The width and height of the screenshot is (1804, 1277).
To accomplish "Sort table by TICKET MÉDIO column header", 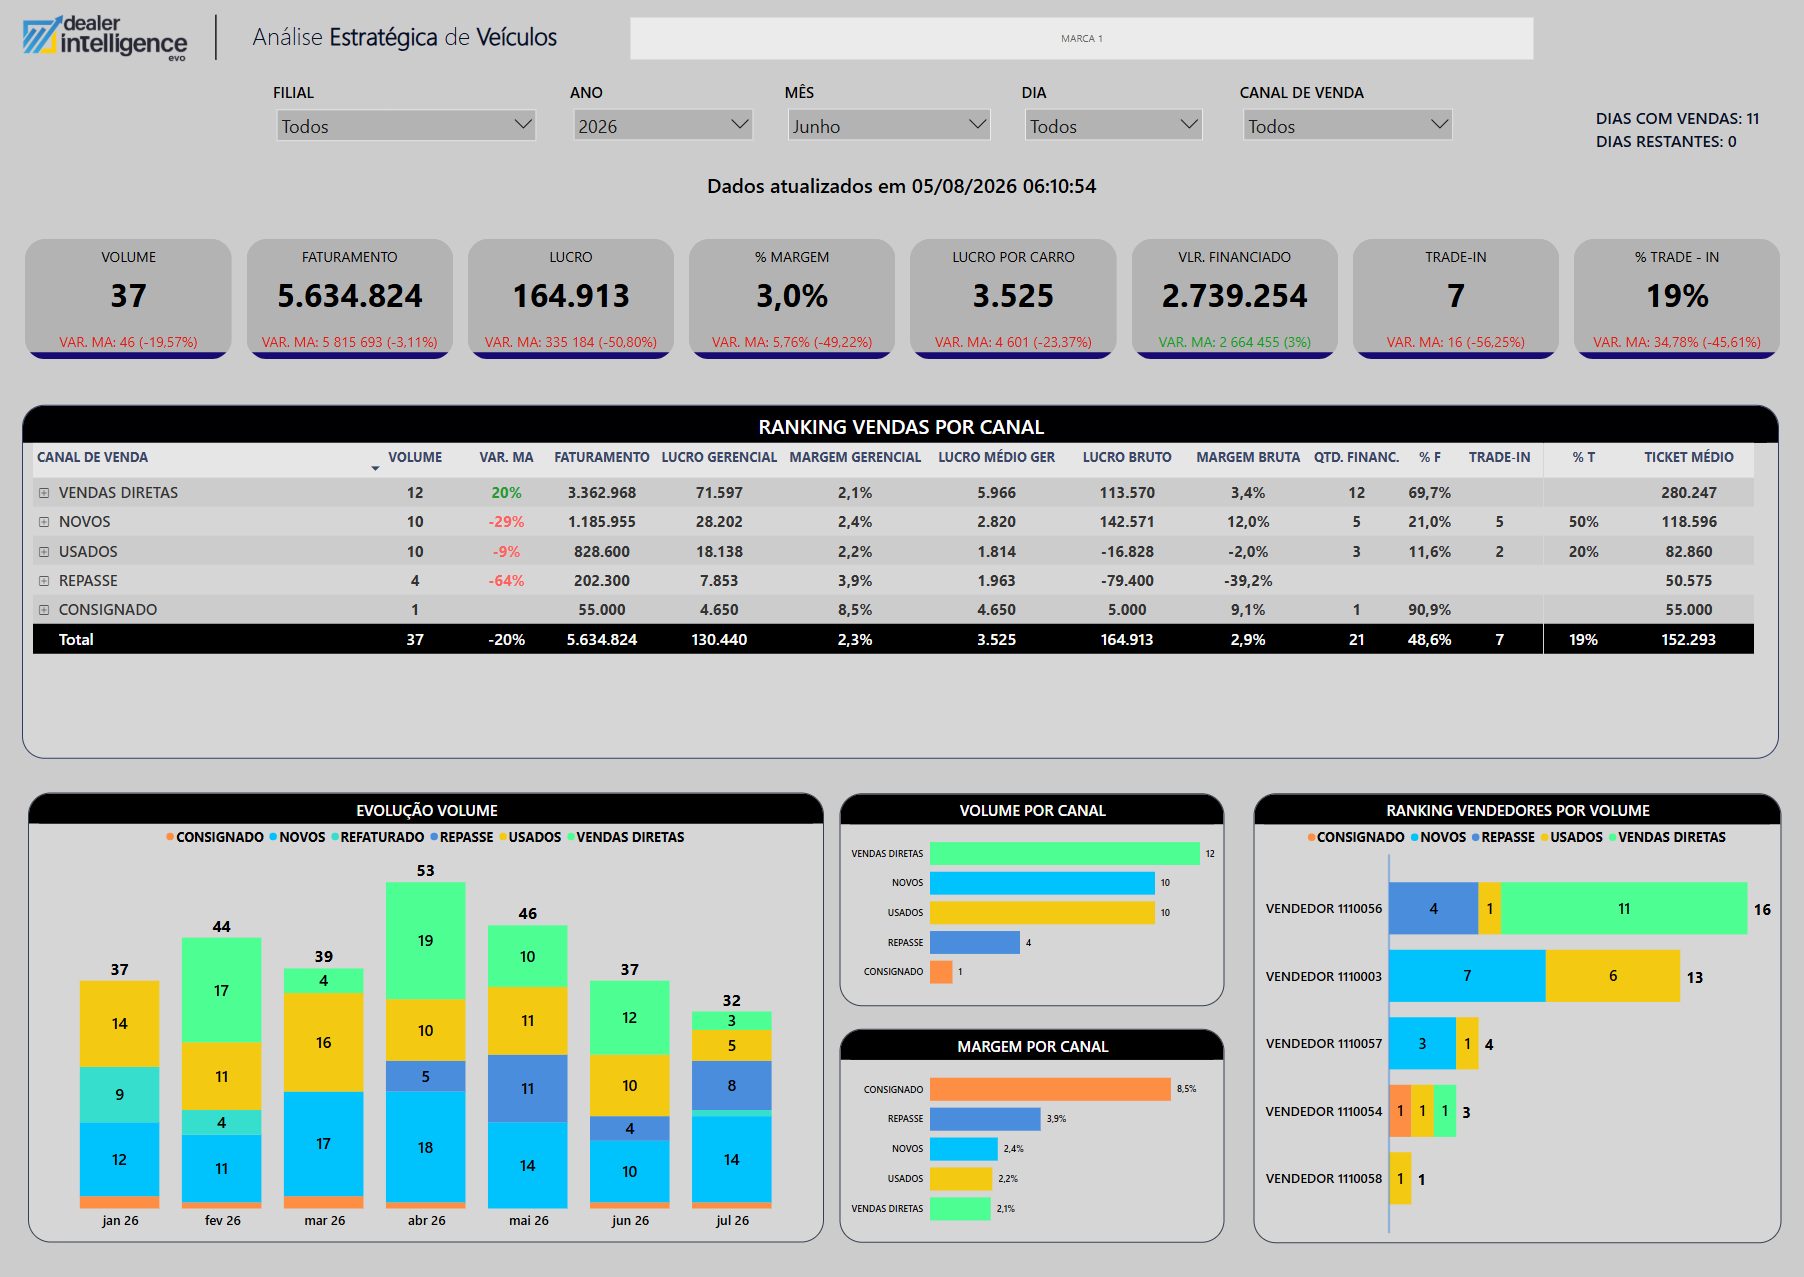I will coord(1689,457).
